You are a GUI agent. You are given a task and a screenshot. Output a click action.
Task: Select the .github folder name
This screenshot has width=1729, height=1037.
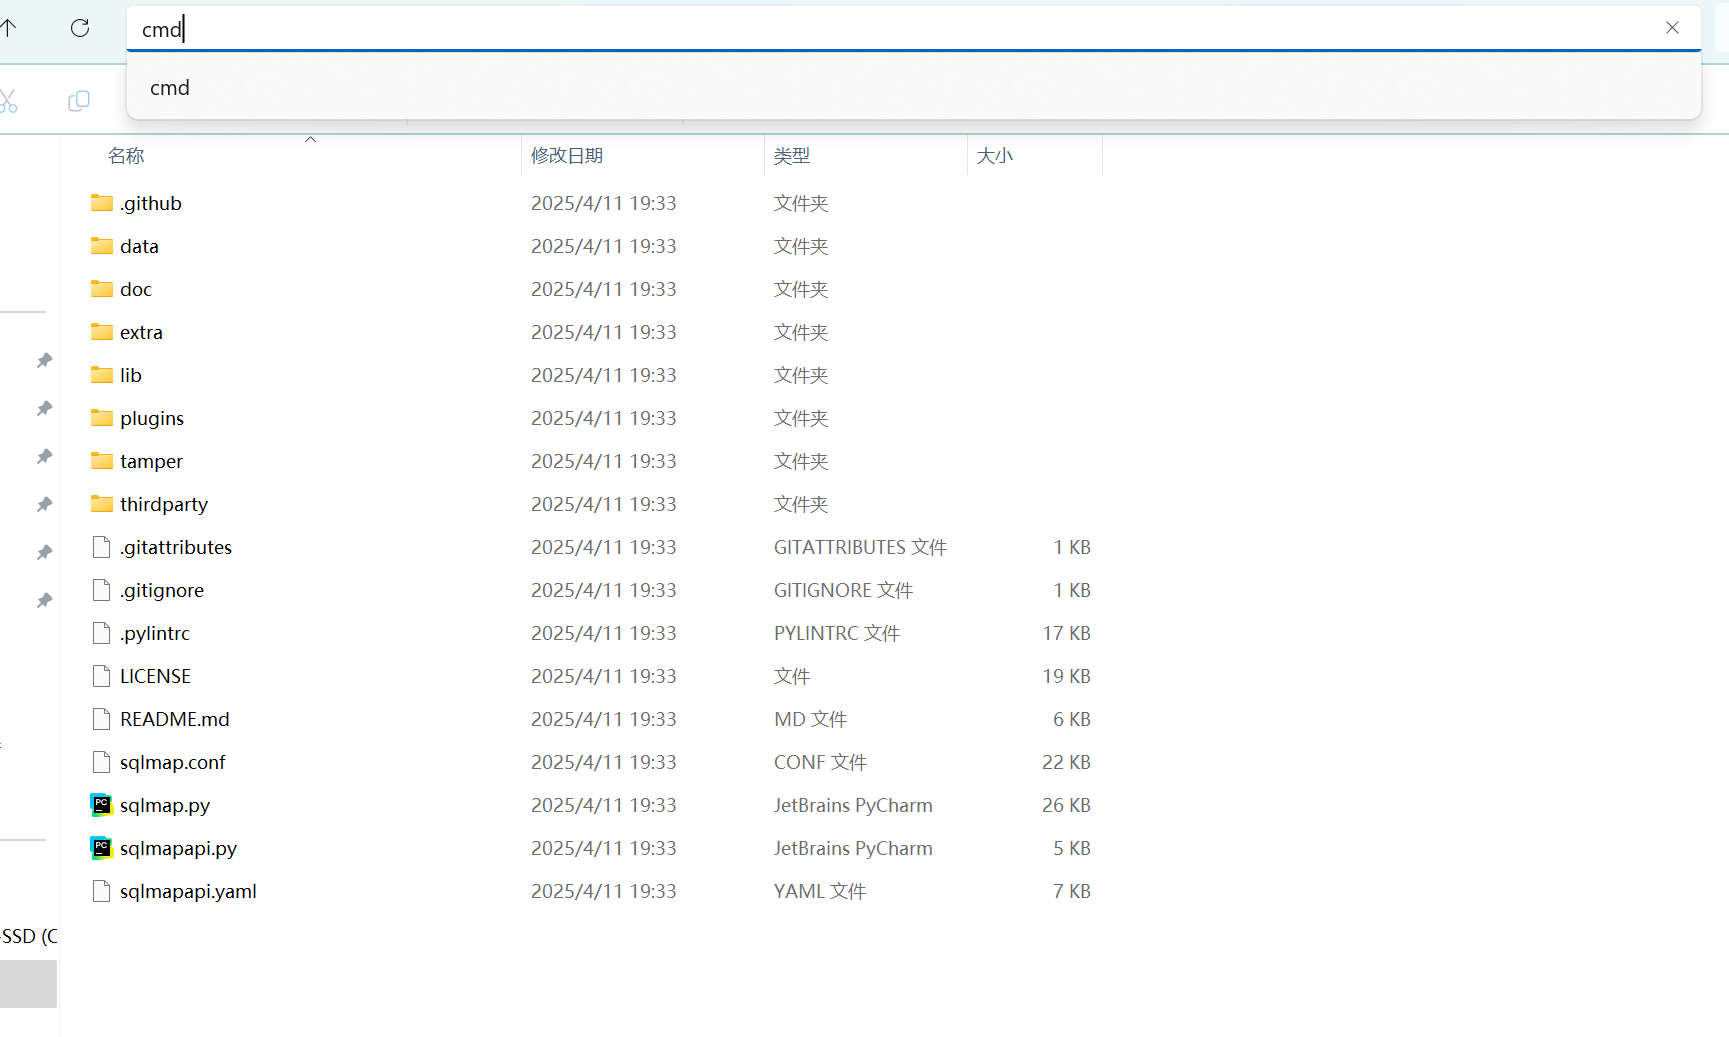(x=151, y=203)
